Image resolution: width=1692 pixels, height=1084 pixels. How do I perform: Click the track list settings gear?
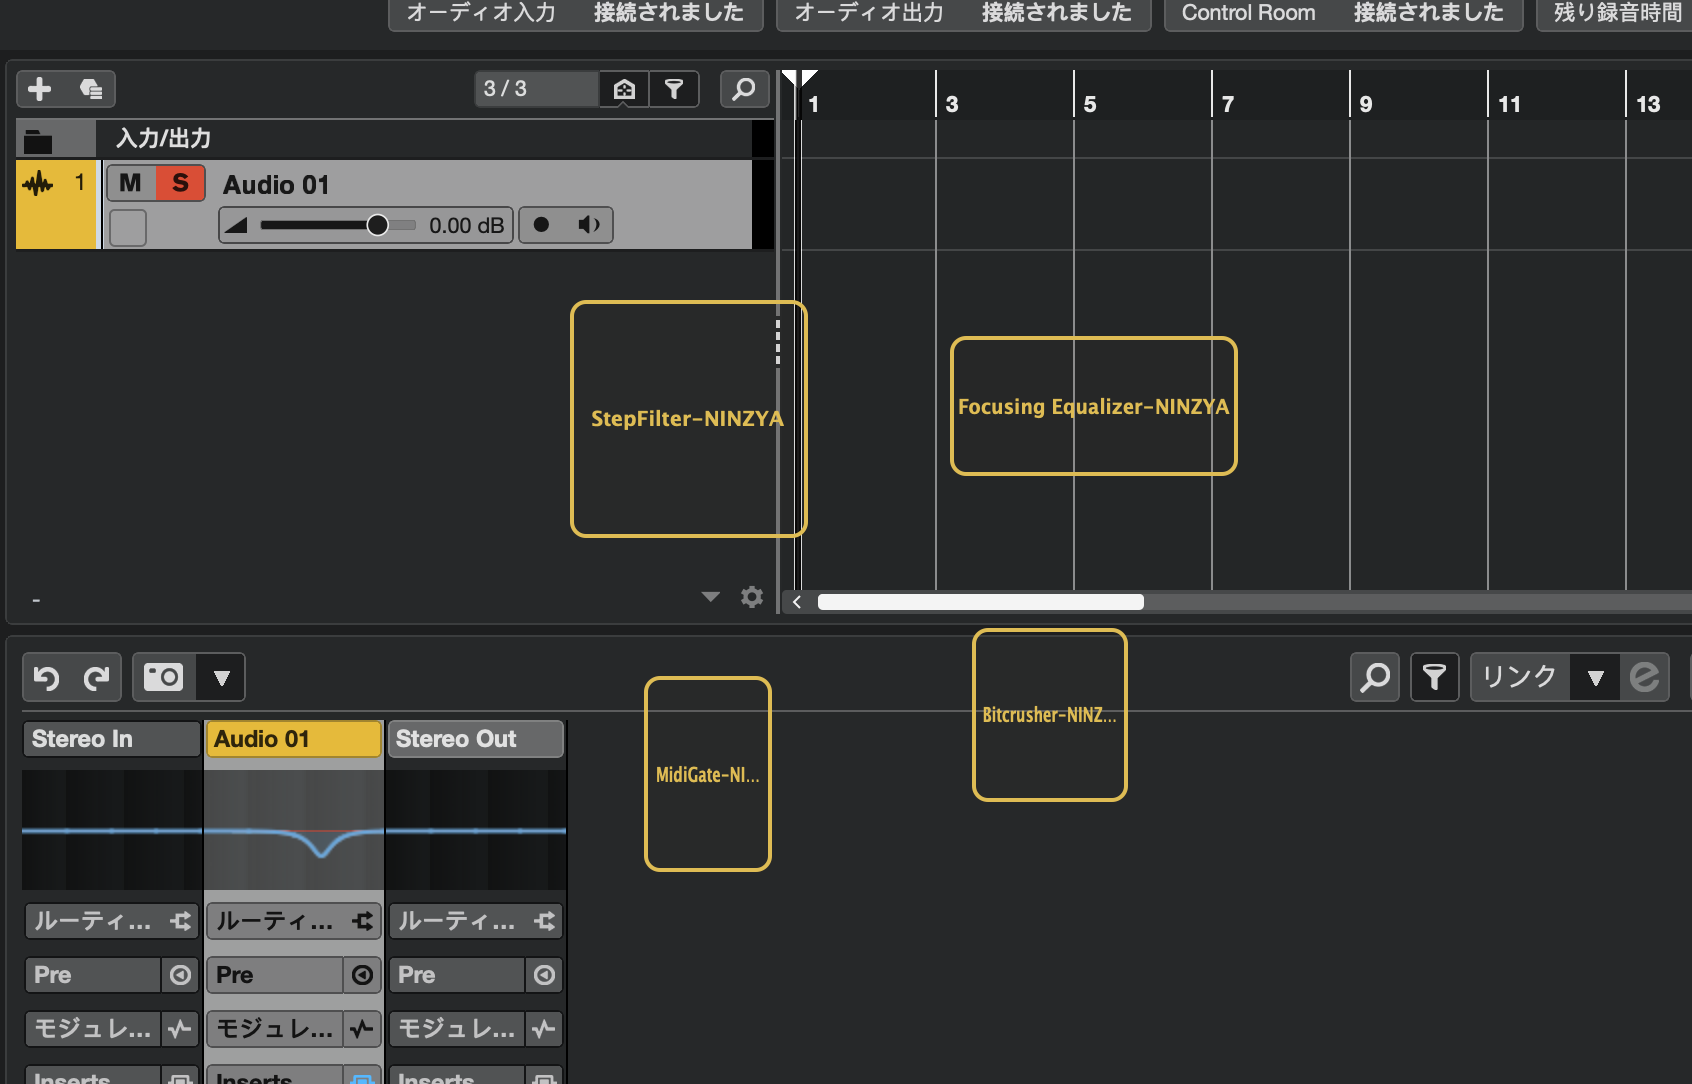pyautogui.click(x=752, y=597)
